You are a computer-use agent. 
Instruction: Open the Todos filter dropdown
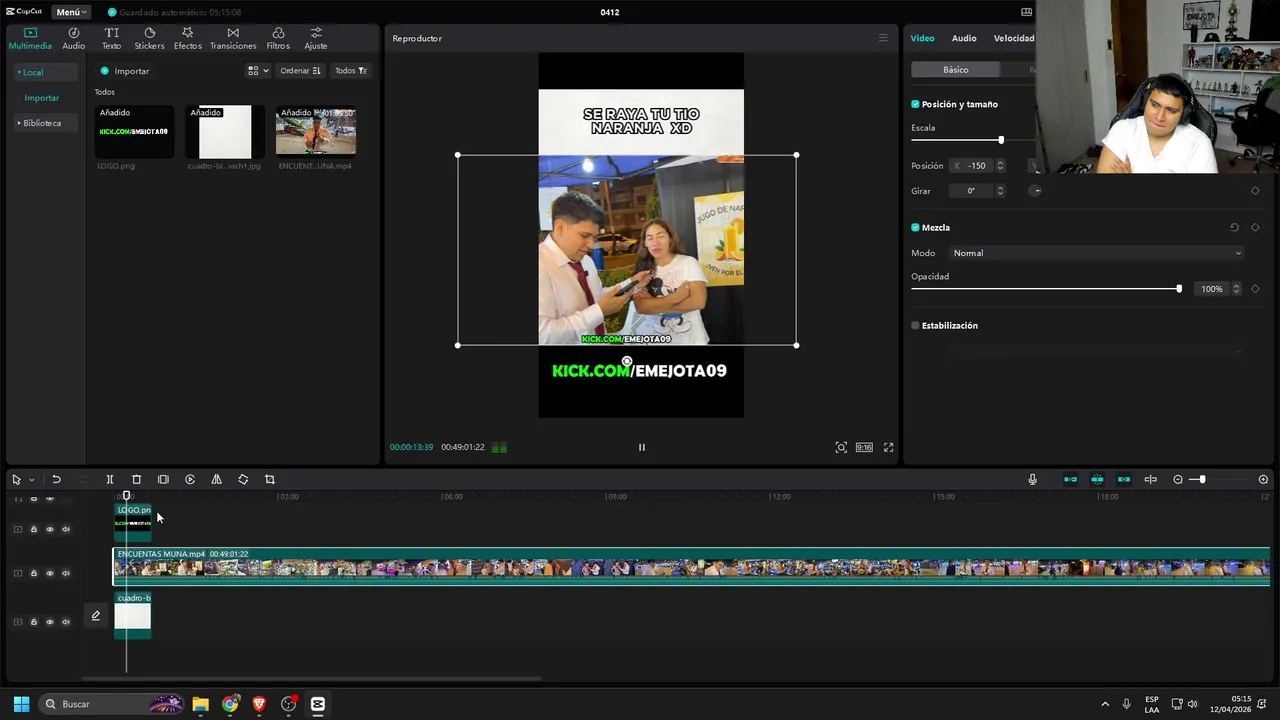(351, 71)
